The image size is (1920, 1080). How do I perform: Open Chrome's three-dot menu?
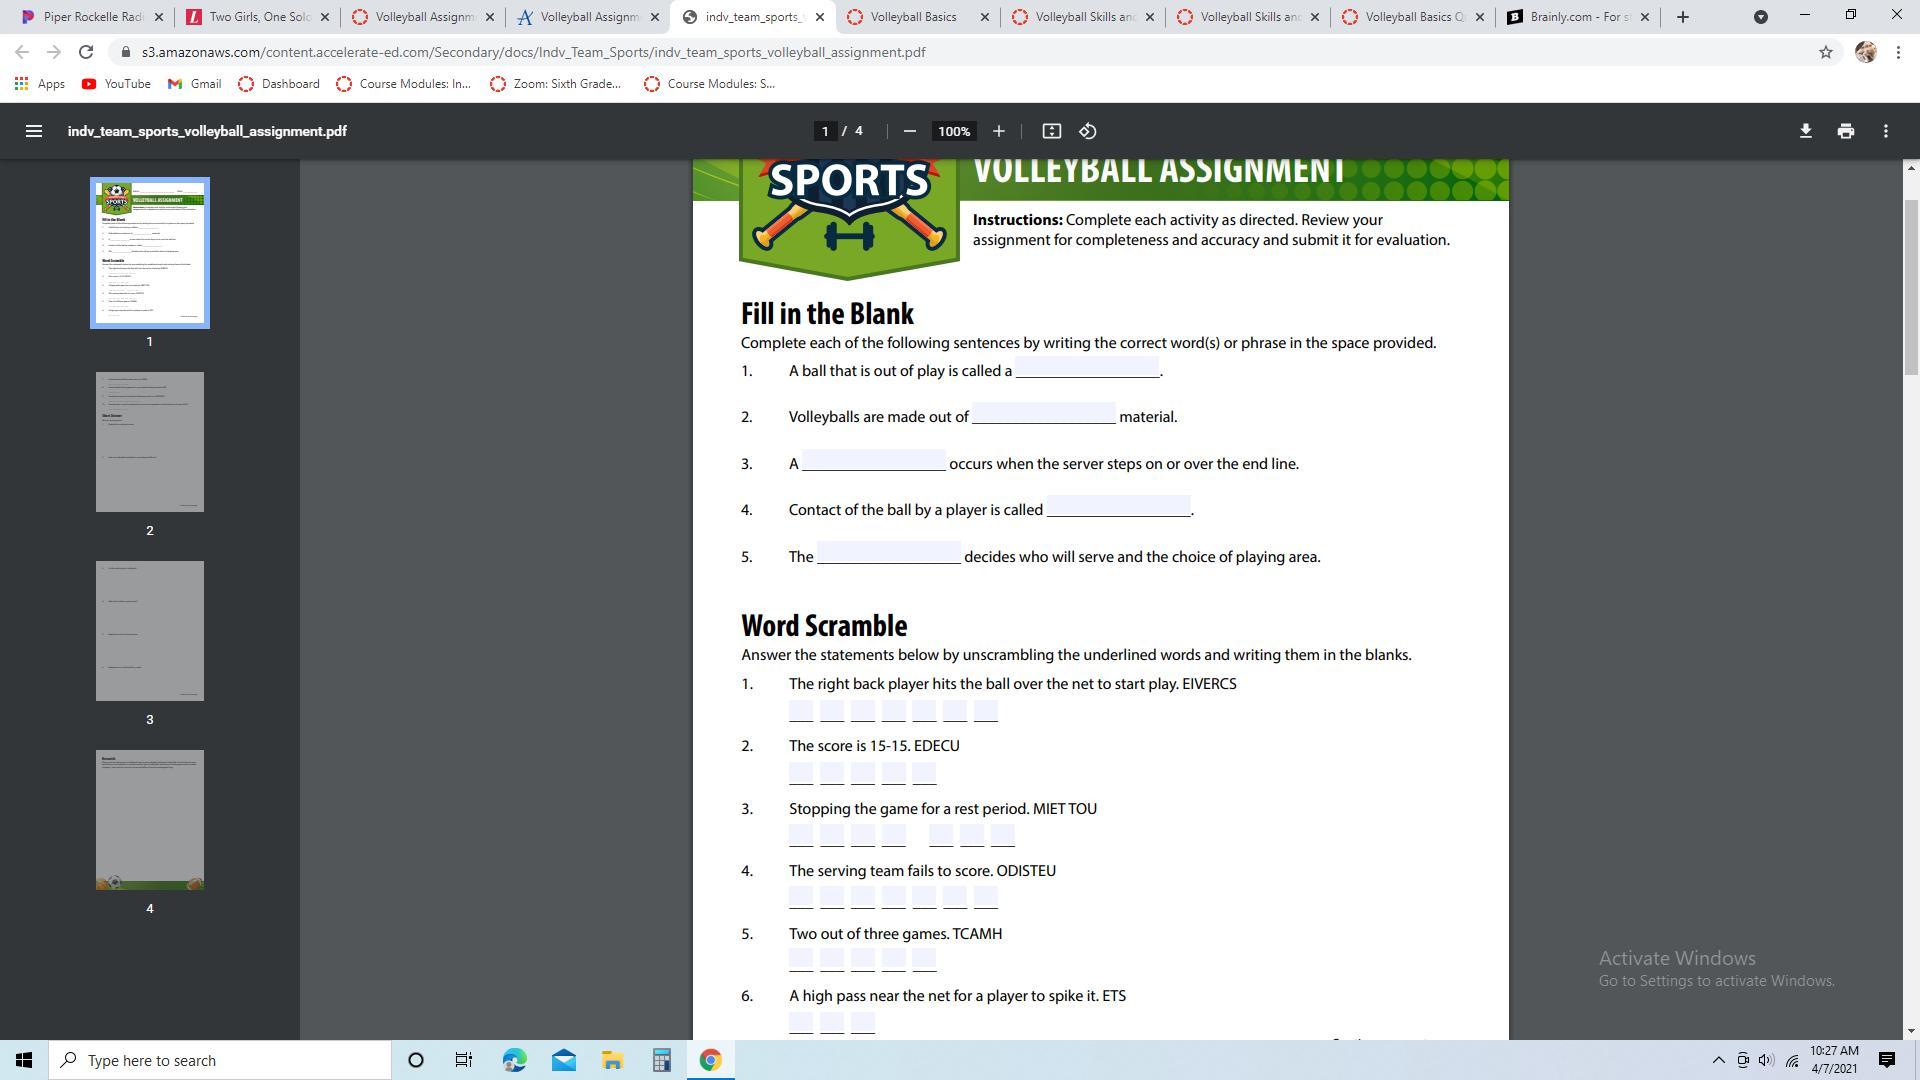[1898, 52]
